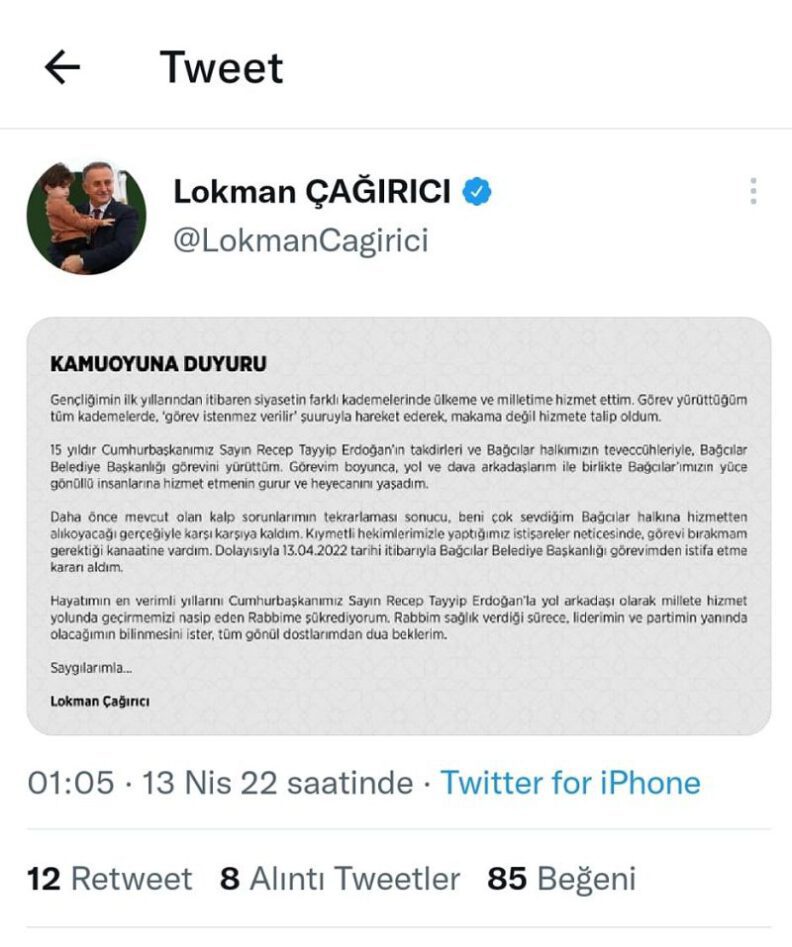Open the Twitter for iPhone link
The height and width of the screenshot is (947, 792).
570,783
